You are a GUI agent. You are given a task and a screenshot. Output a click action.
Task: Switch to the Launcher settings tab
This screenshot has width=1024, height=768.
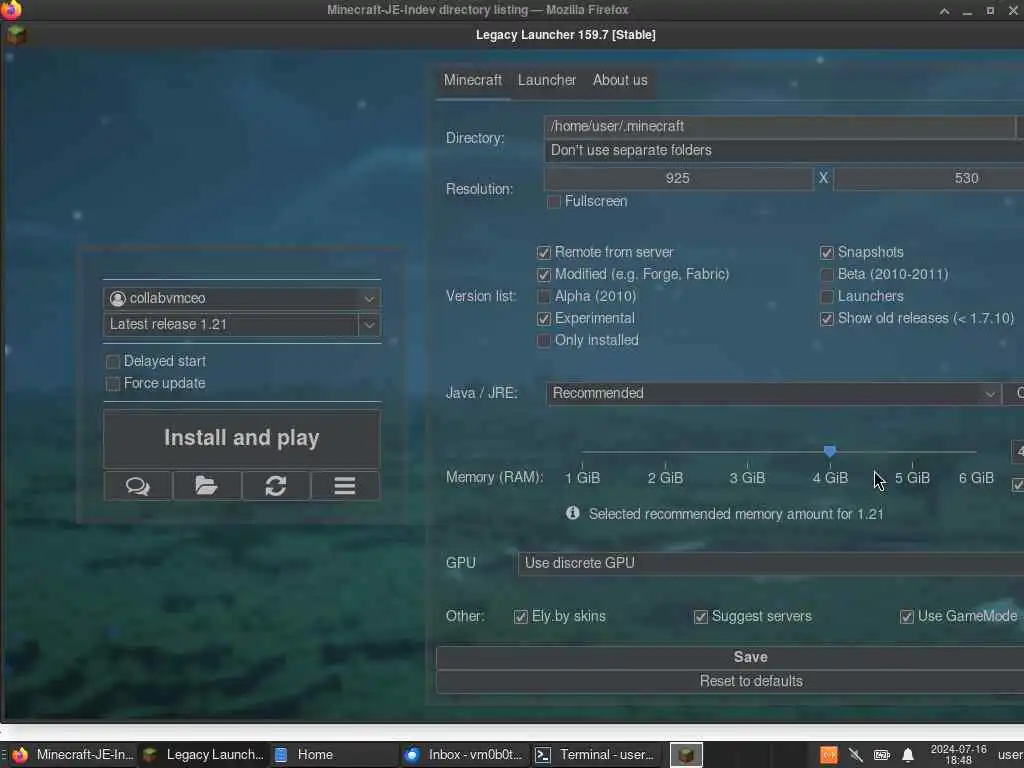[x=547, y=80]
